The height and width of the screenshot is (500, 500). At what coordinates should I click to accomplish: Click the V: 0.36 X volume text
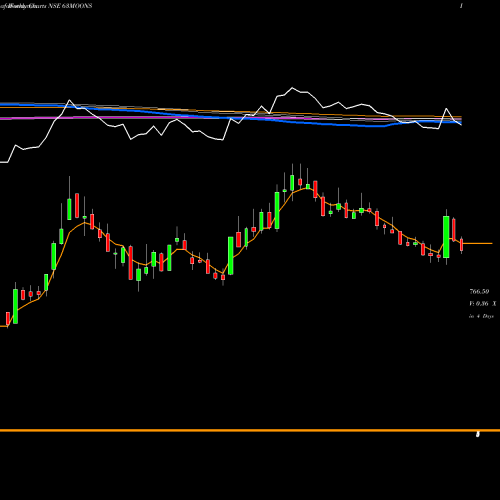pyautogui.click(x=483, y=304)
